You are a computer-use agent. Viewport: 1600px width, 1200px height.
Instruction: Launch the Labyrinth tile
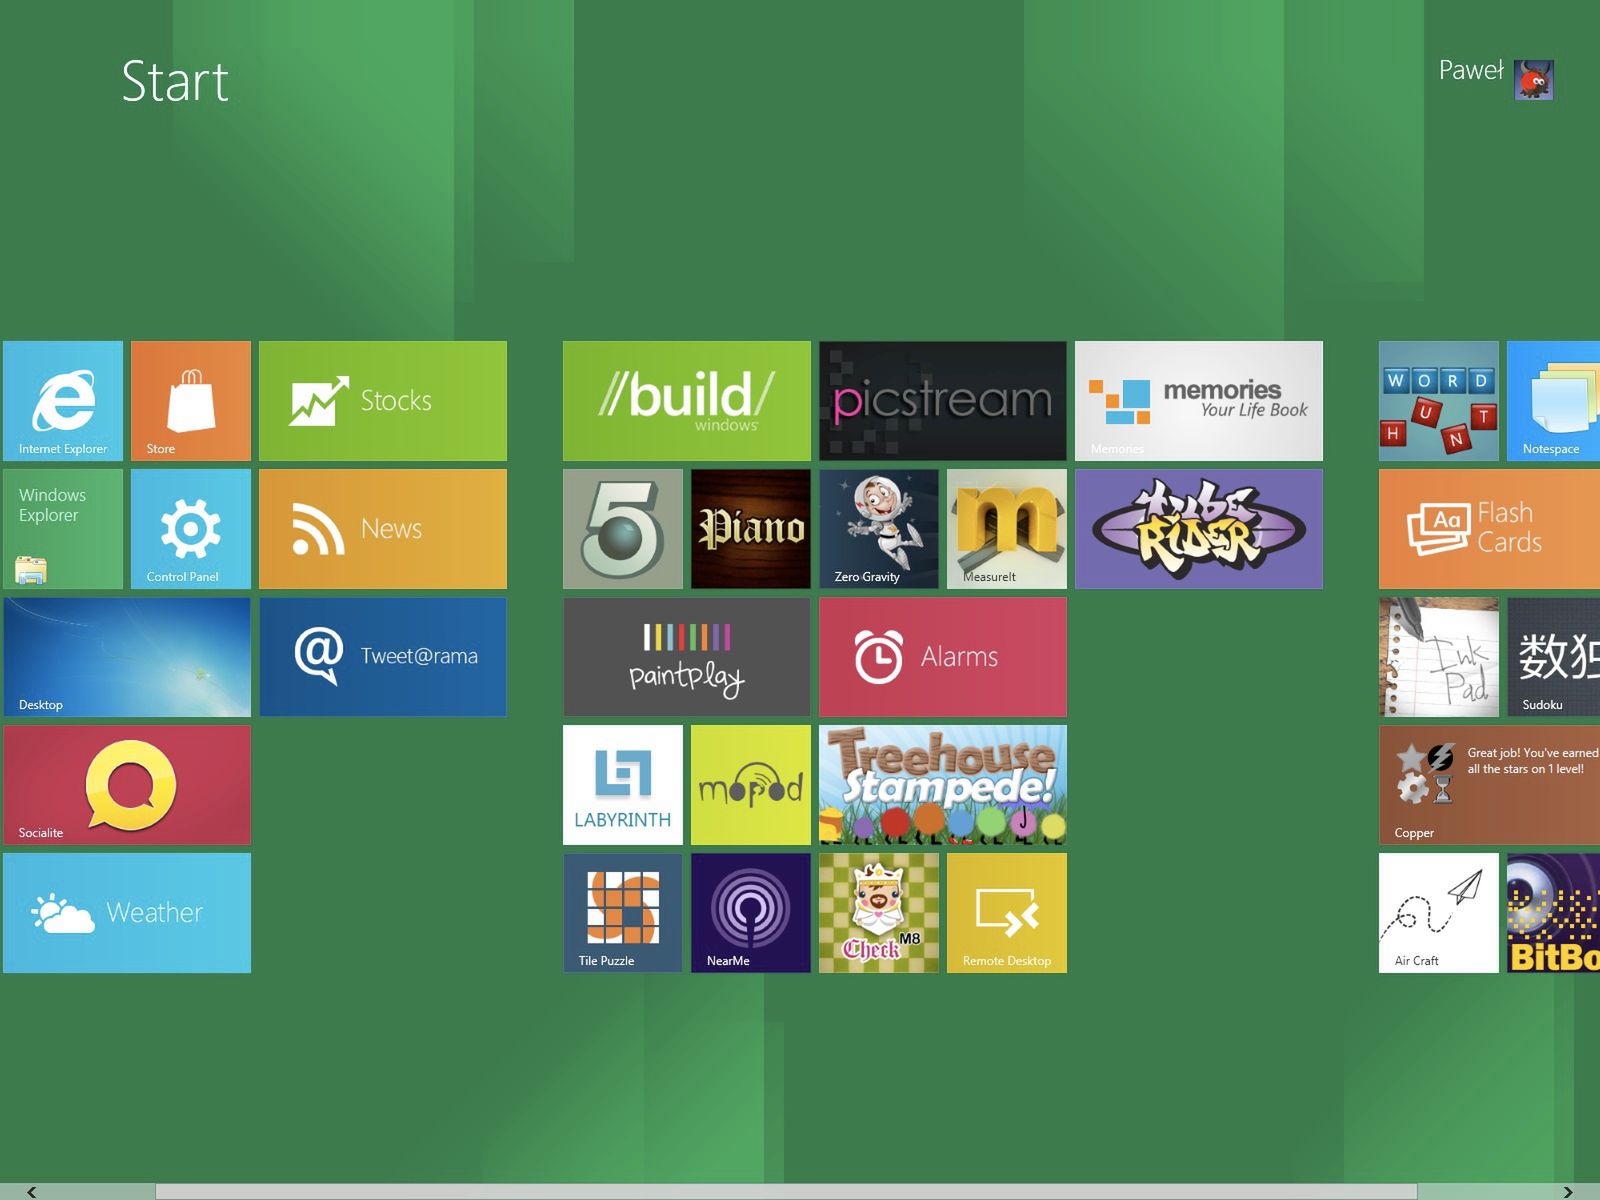click(x=623, y=785)
